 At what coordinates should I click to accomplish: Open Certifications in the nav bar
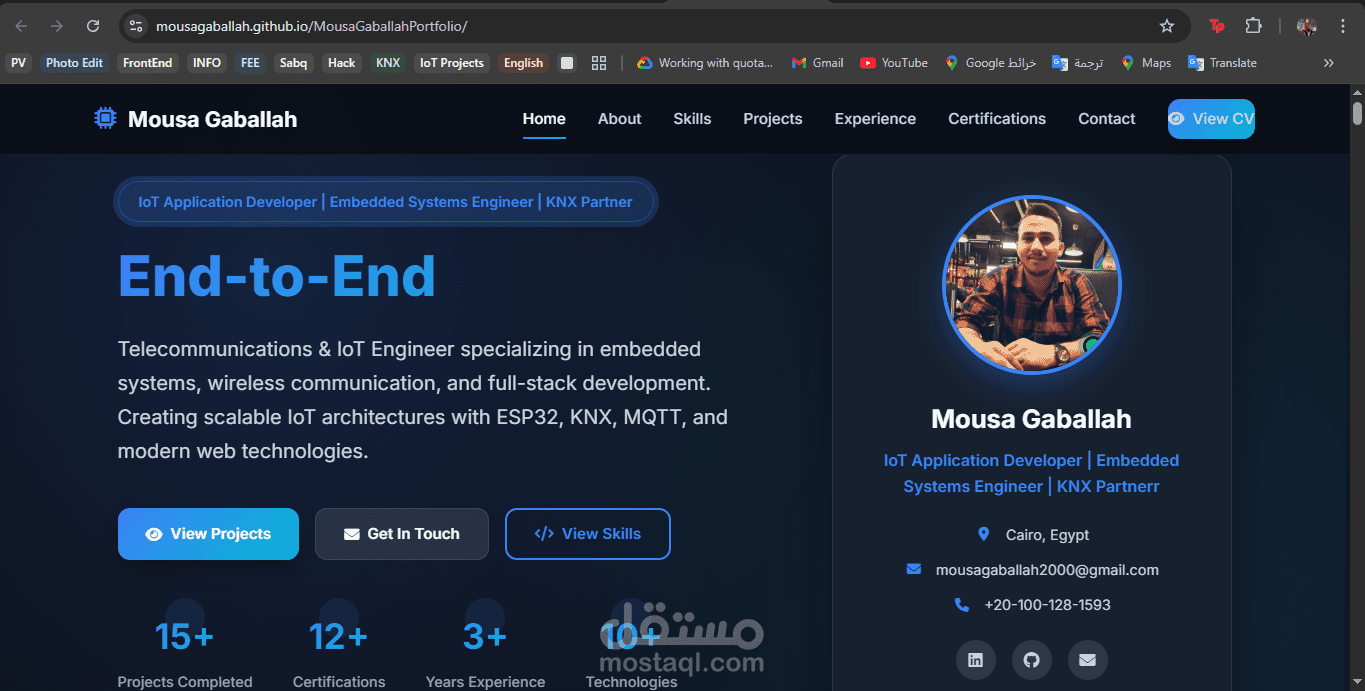997,118
